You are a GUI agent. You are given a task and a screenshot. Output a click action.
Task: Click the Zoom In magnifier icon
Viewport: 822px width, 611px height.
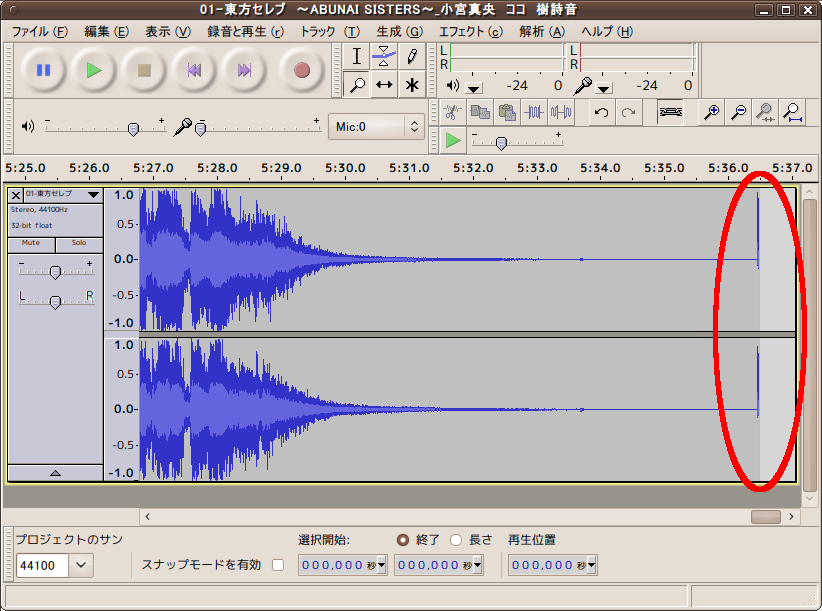click(711, 112)
